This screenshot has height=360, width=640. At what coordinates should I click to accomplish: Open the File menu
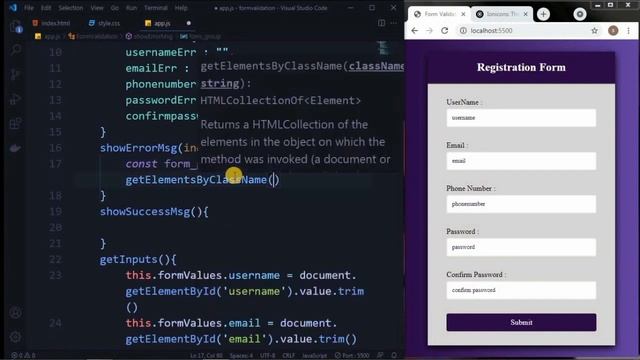(x=29, y=8)
